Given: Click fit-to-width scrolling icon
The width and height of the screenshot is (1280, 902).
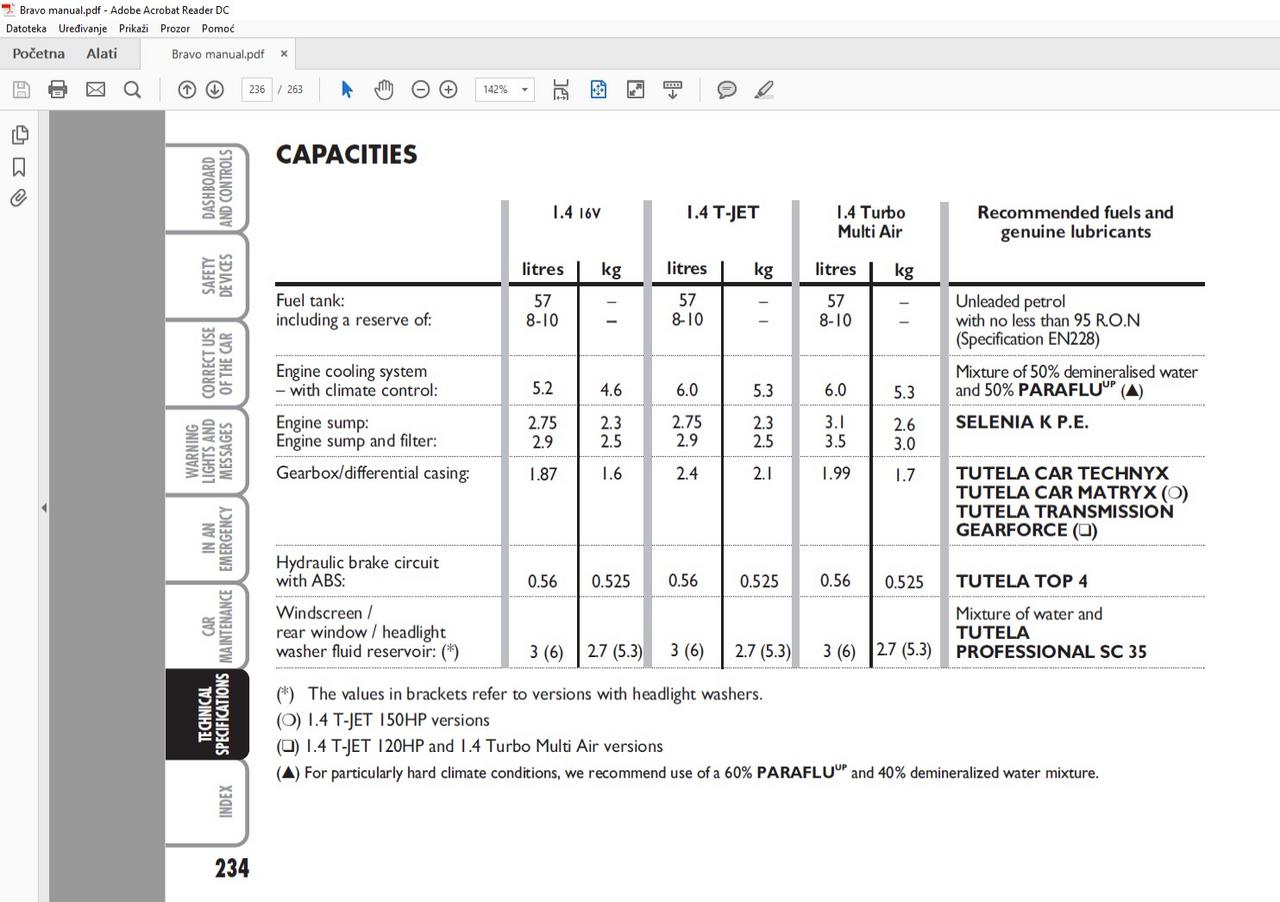Looking at the screenshot, I should pyautogui.click(x=561, y=89).
